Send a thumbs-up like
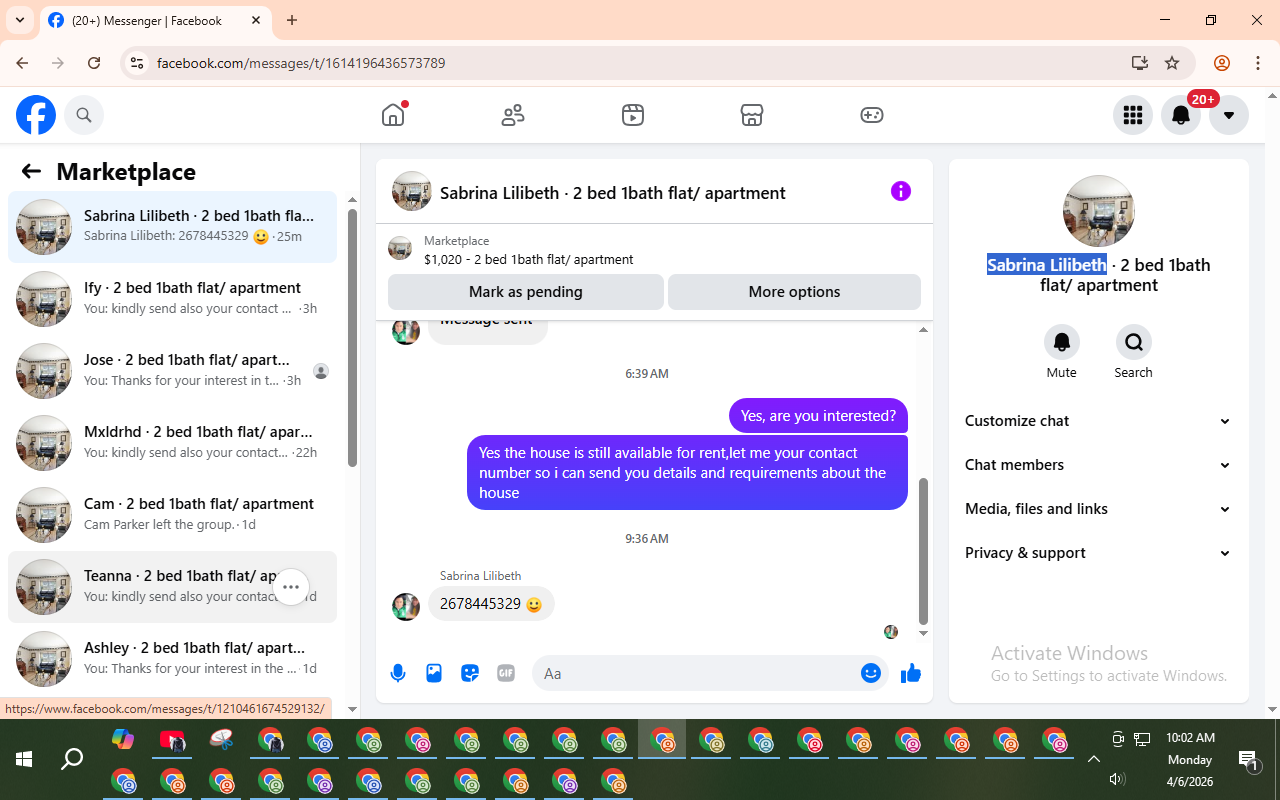The image size is (1280, 800). (911, 673)
